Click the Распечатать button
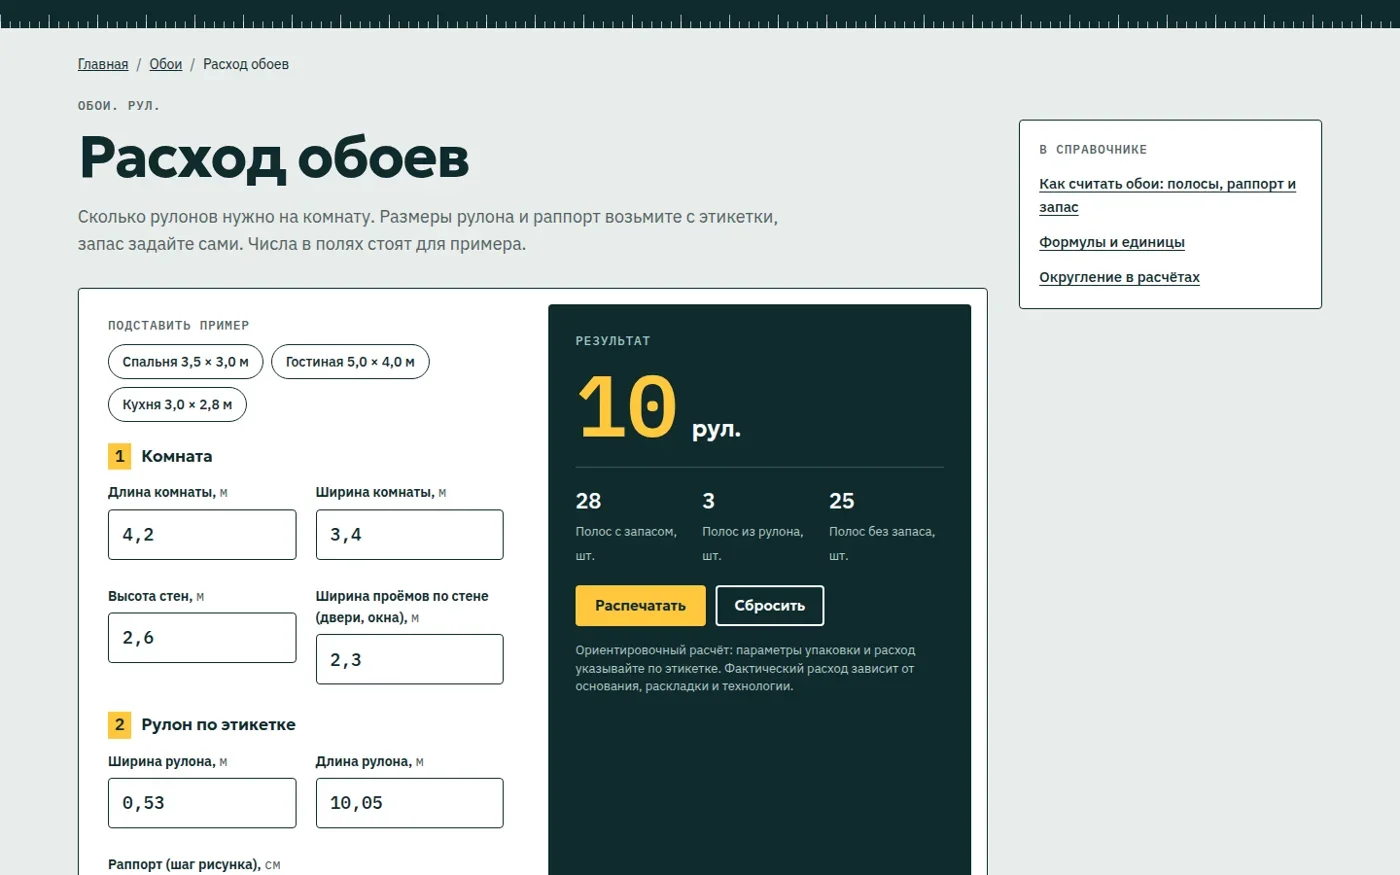Viewport: 1400px width, 875px height. click(641, 606)
